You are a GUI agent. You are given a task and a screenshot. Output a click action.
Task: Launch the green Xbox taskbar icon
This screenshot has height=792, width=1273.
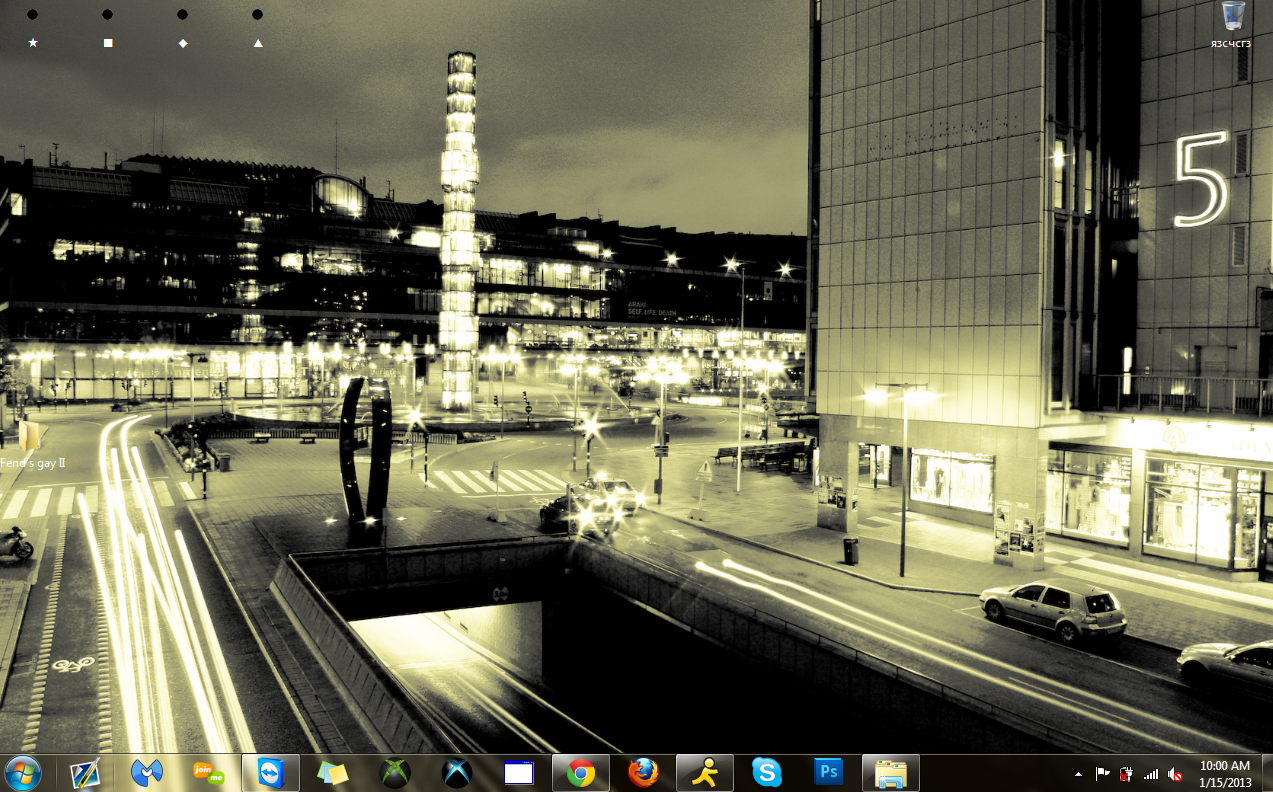tap(396, 773)
